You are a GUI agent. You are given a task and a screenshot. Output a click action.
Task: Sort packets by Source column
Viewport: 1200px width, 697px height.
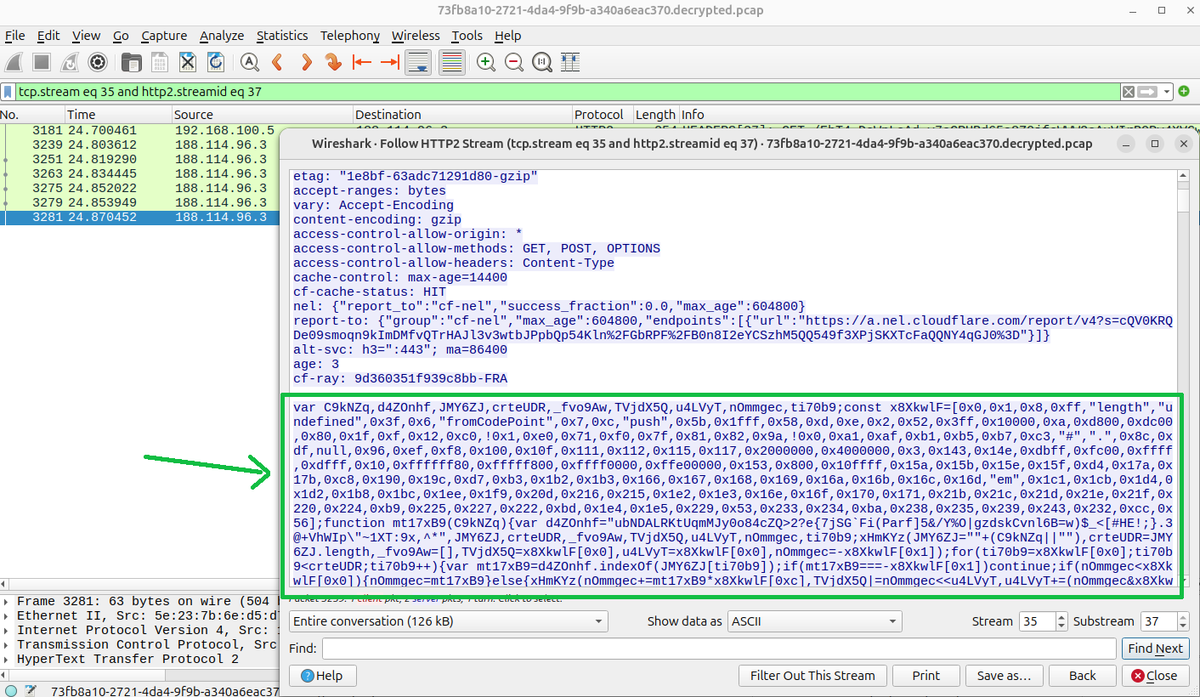pyautogui.click(x=262, y=114)
